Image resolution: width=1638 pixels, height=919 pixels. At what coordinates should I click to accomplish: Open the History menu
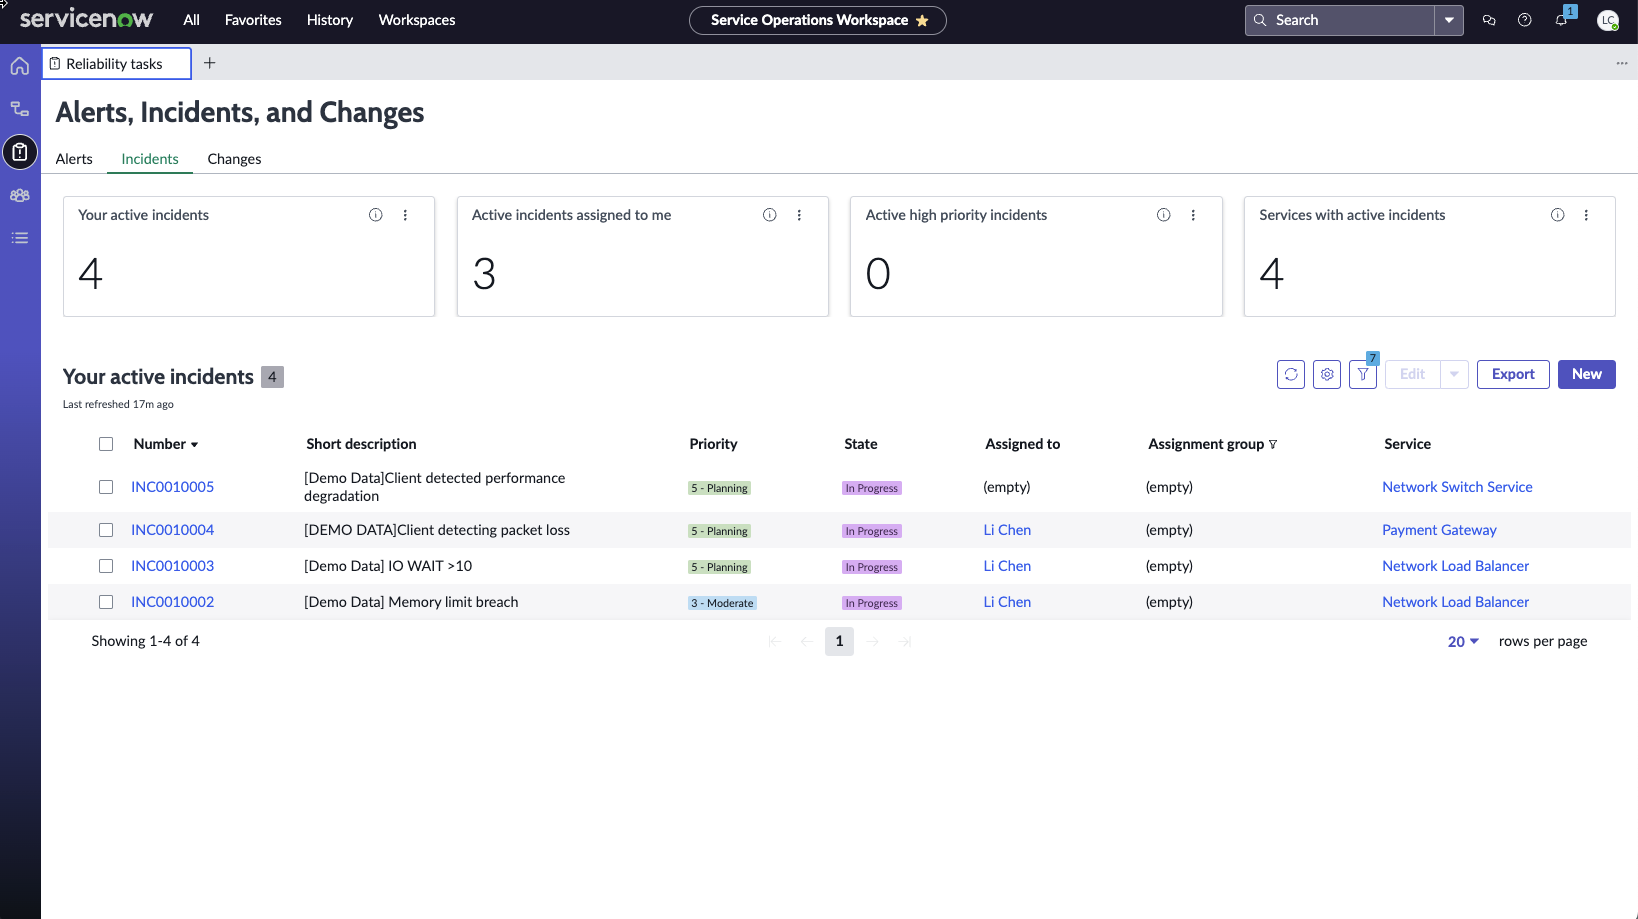pos(330,20)
